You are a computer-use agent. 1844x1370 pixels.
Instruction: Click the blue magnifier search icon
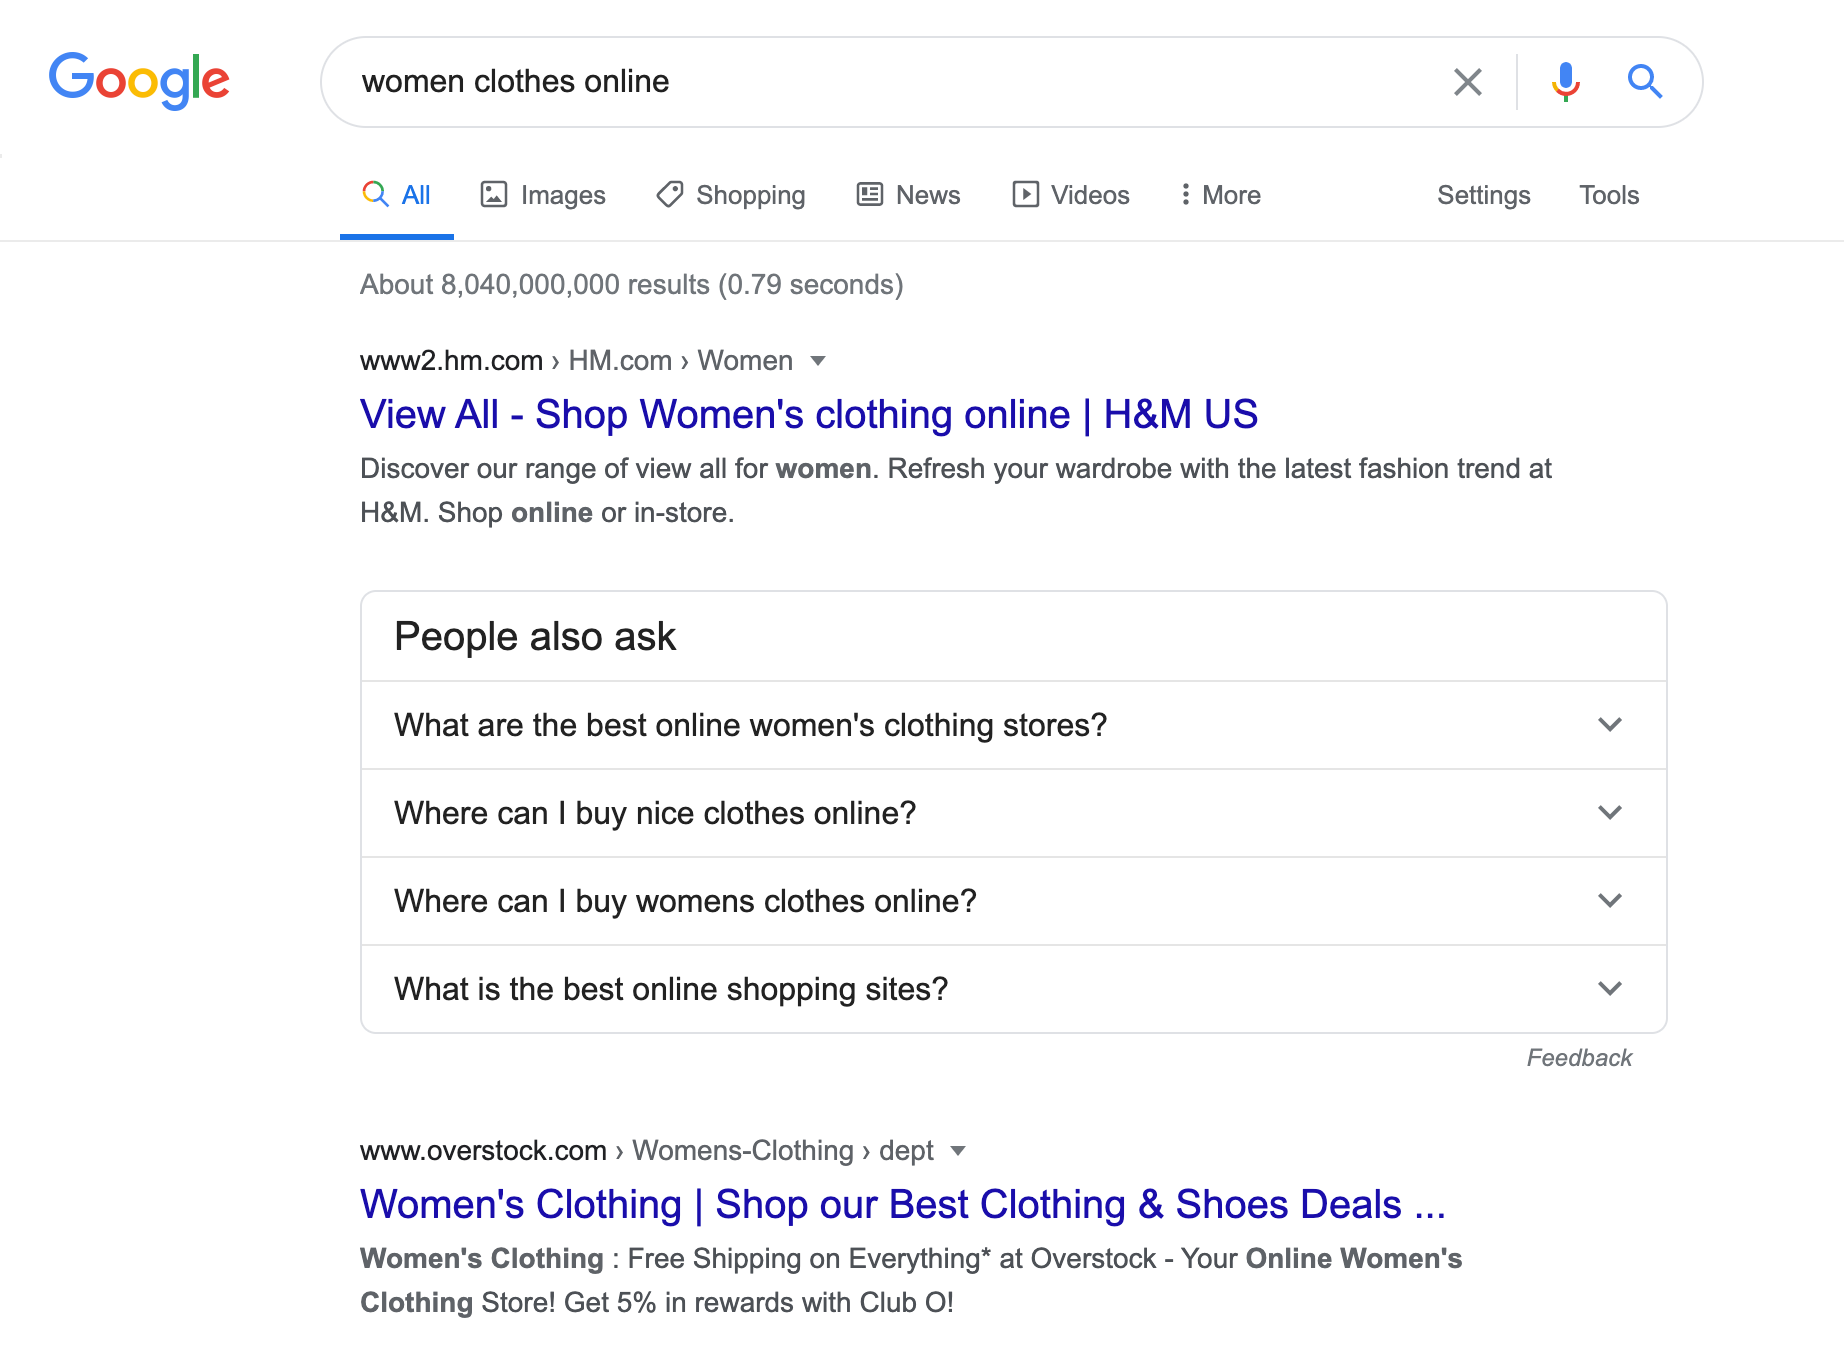1644,82
